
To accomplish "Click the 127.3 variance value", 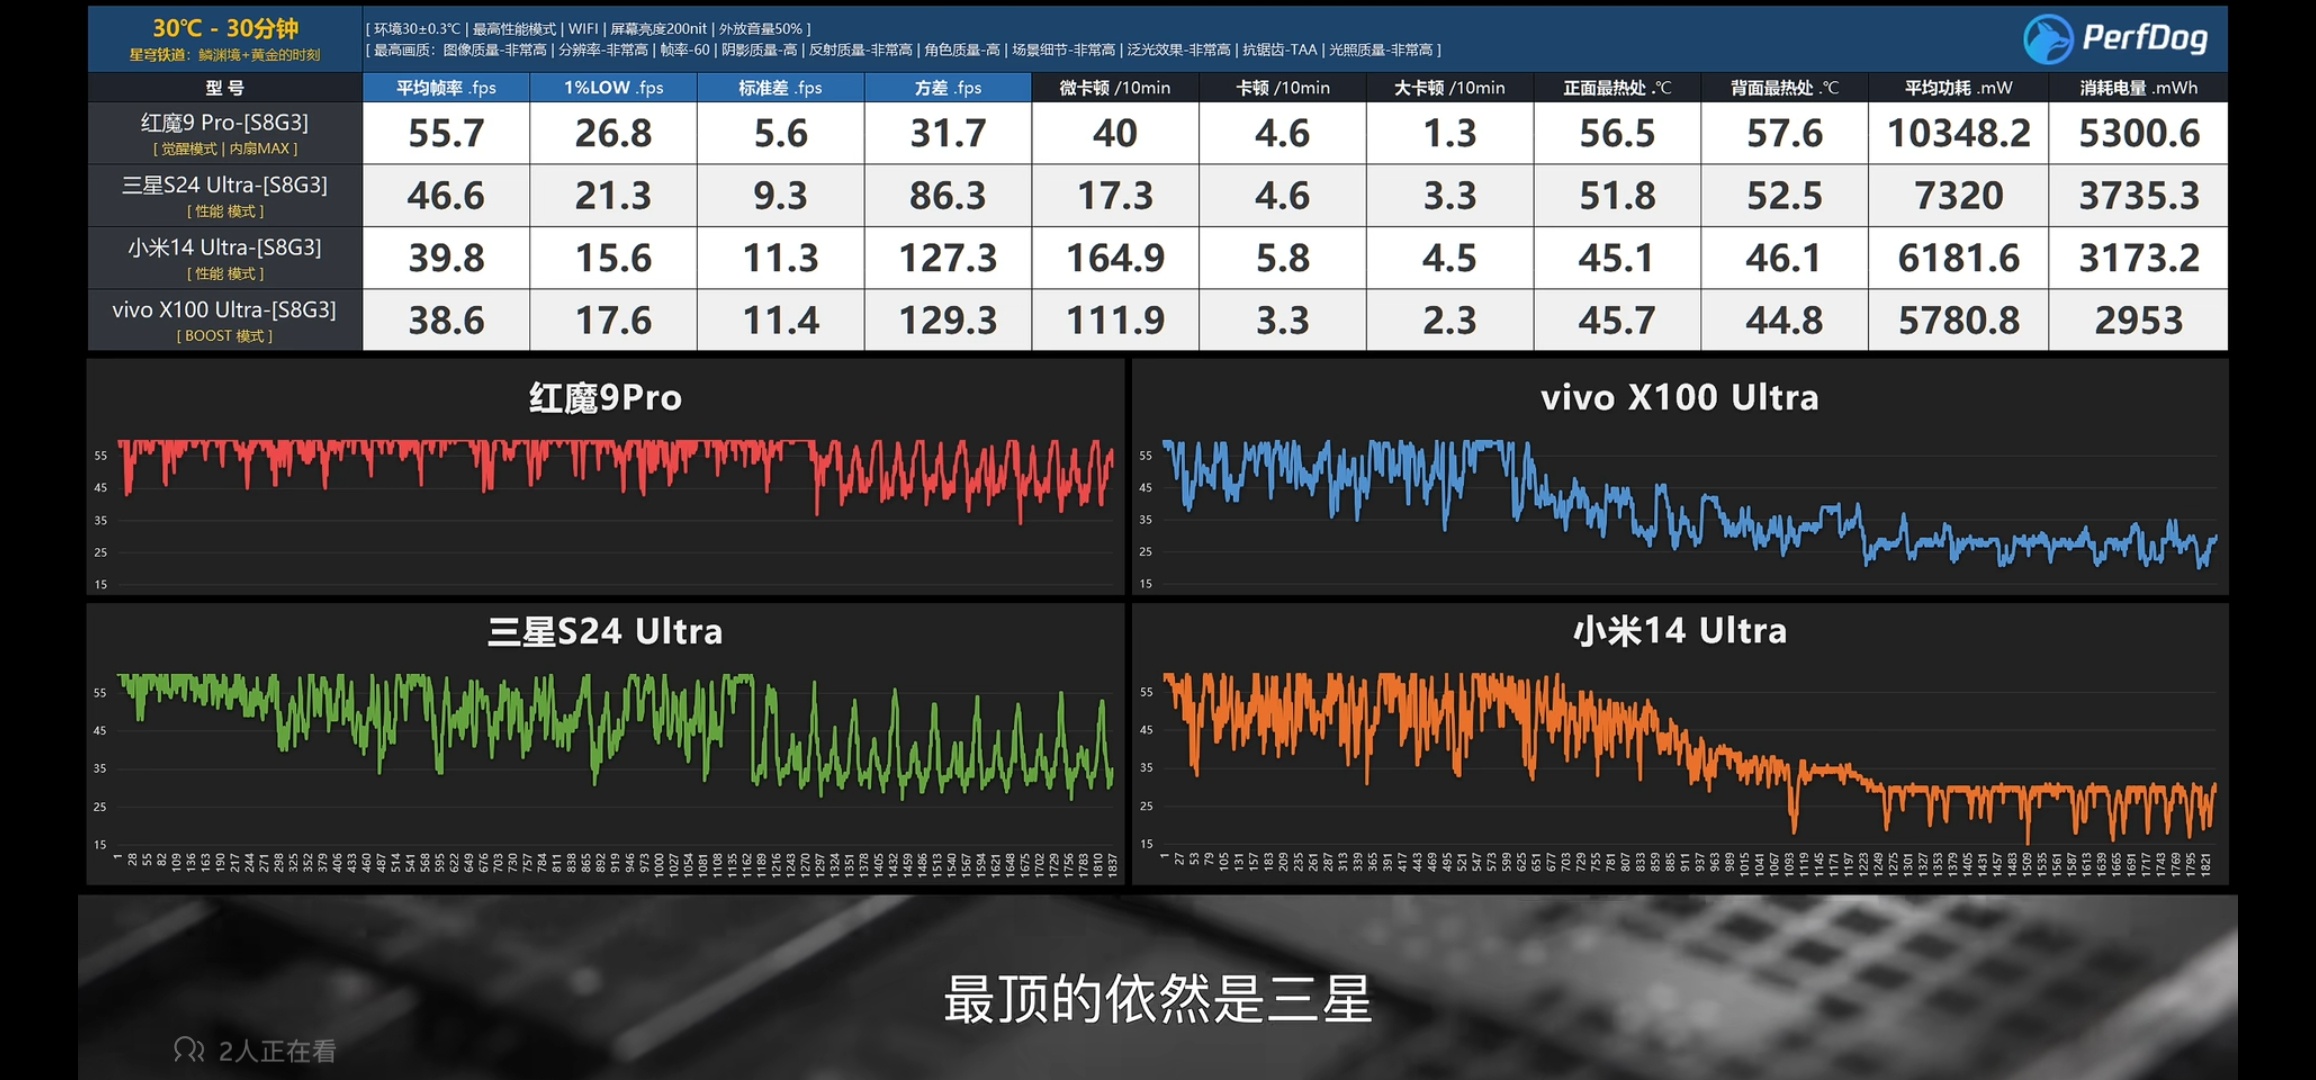I will [x=948, y=258].
